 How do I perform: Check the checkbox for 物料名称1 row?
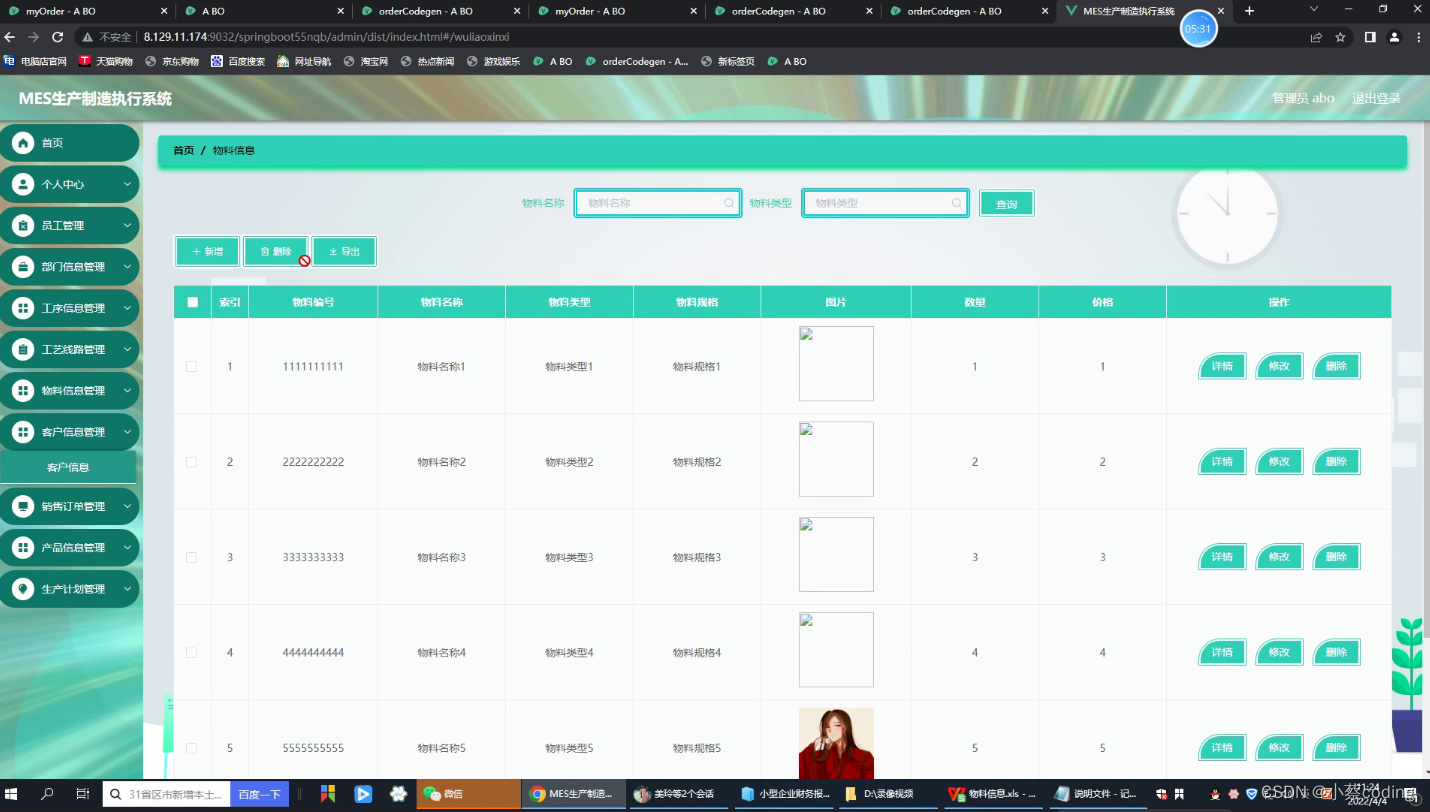192,366
